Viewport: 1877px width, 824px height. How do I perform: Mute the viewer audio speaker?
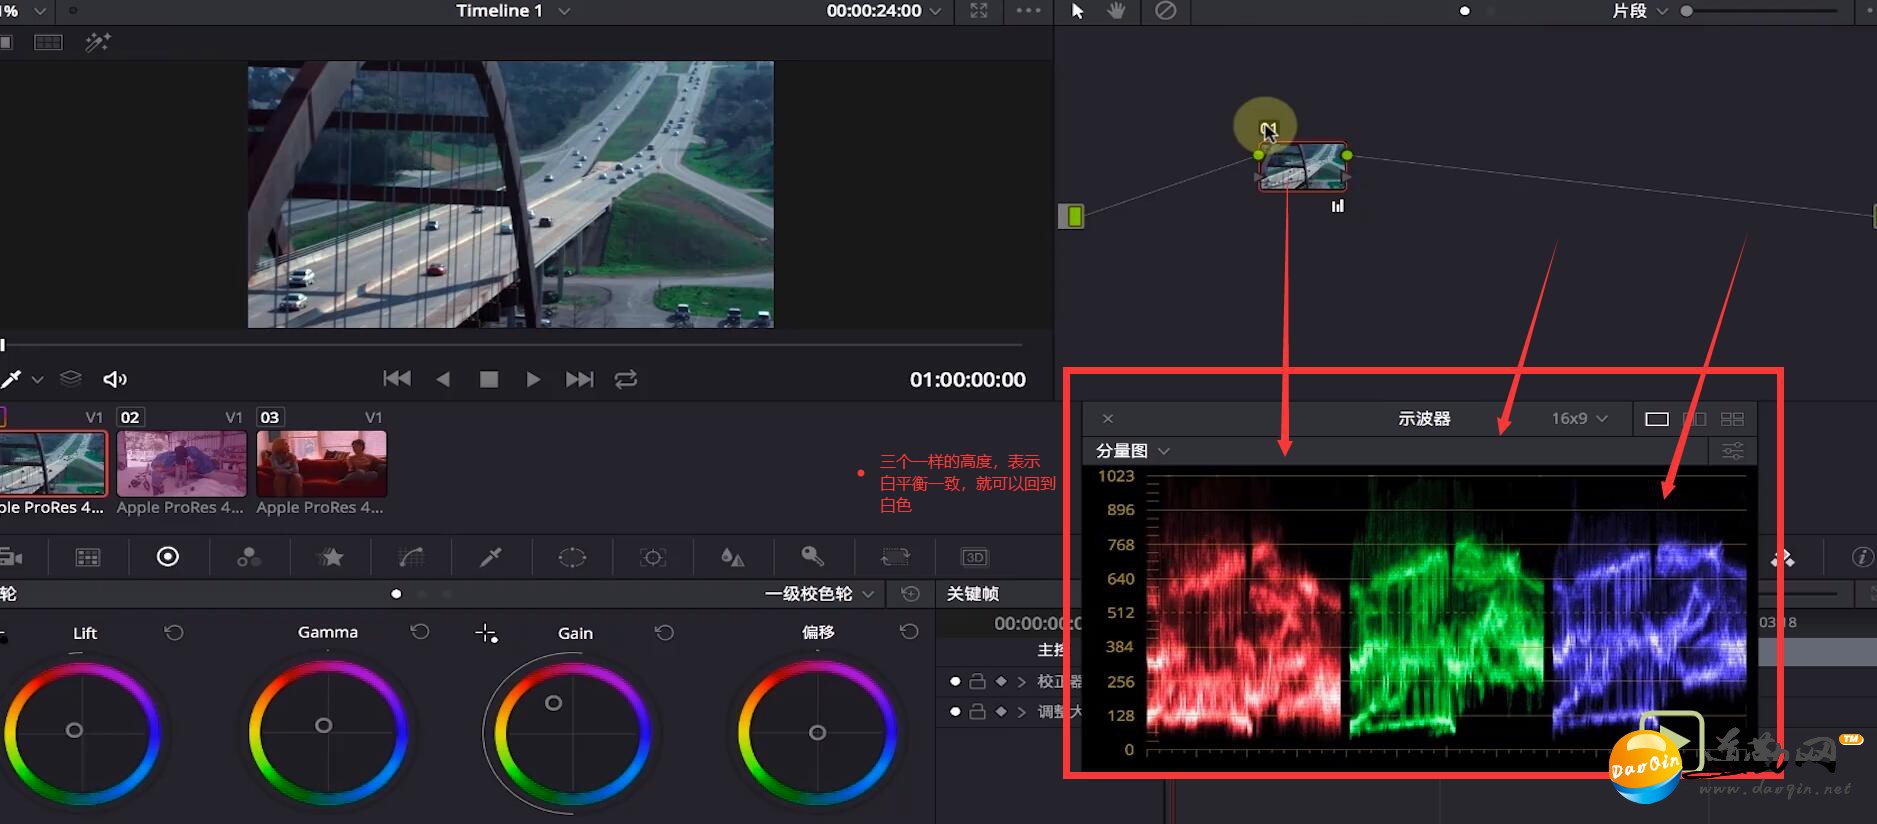pyautogui.click(x=115, y=379)
